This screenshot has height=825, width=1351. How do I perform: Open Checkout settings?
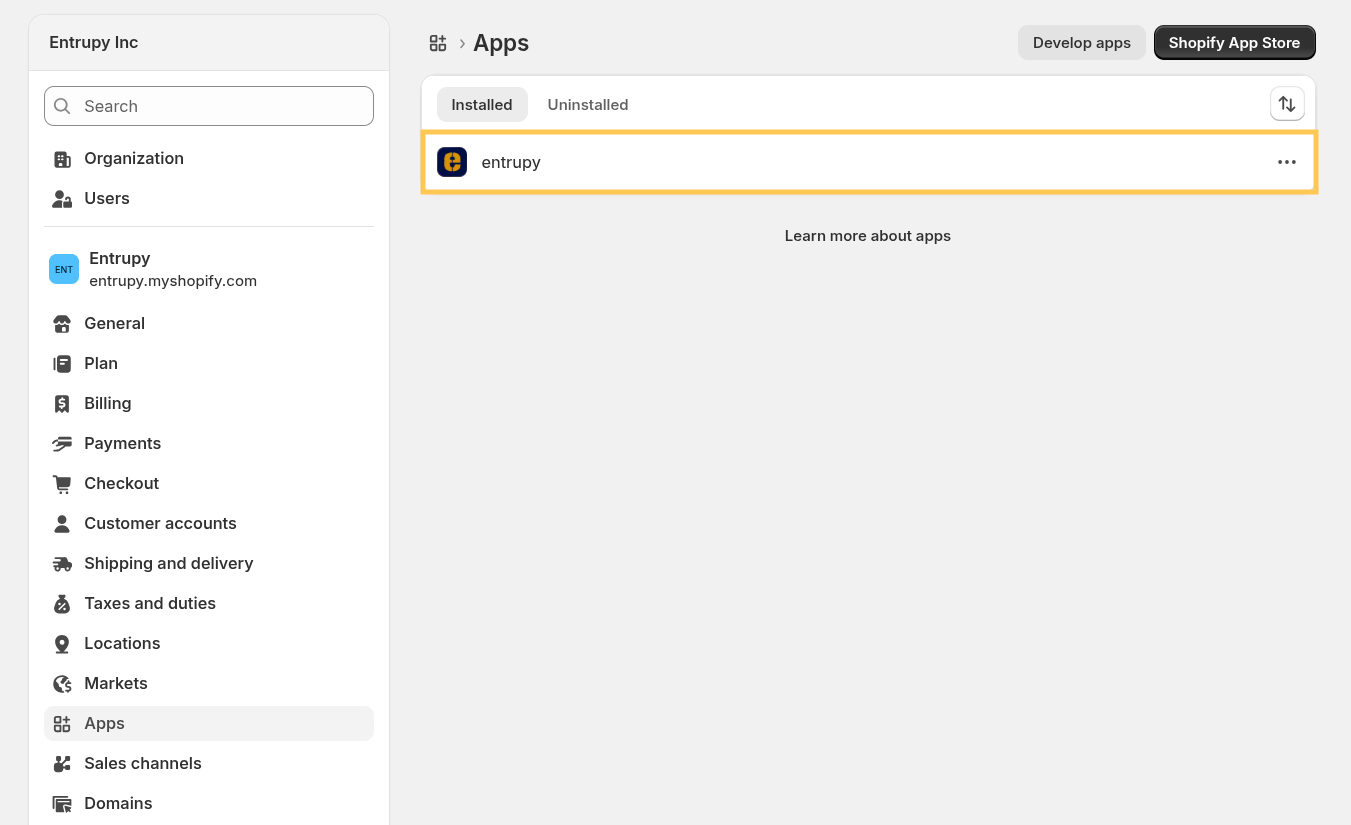(x=209, y=484)
